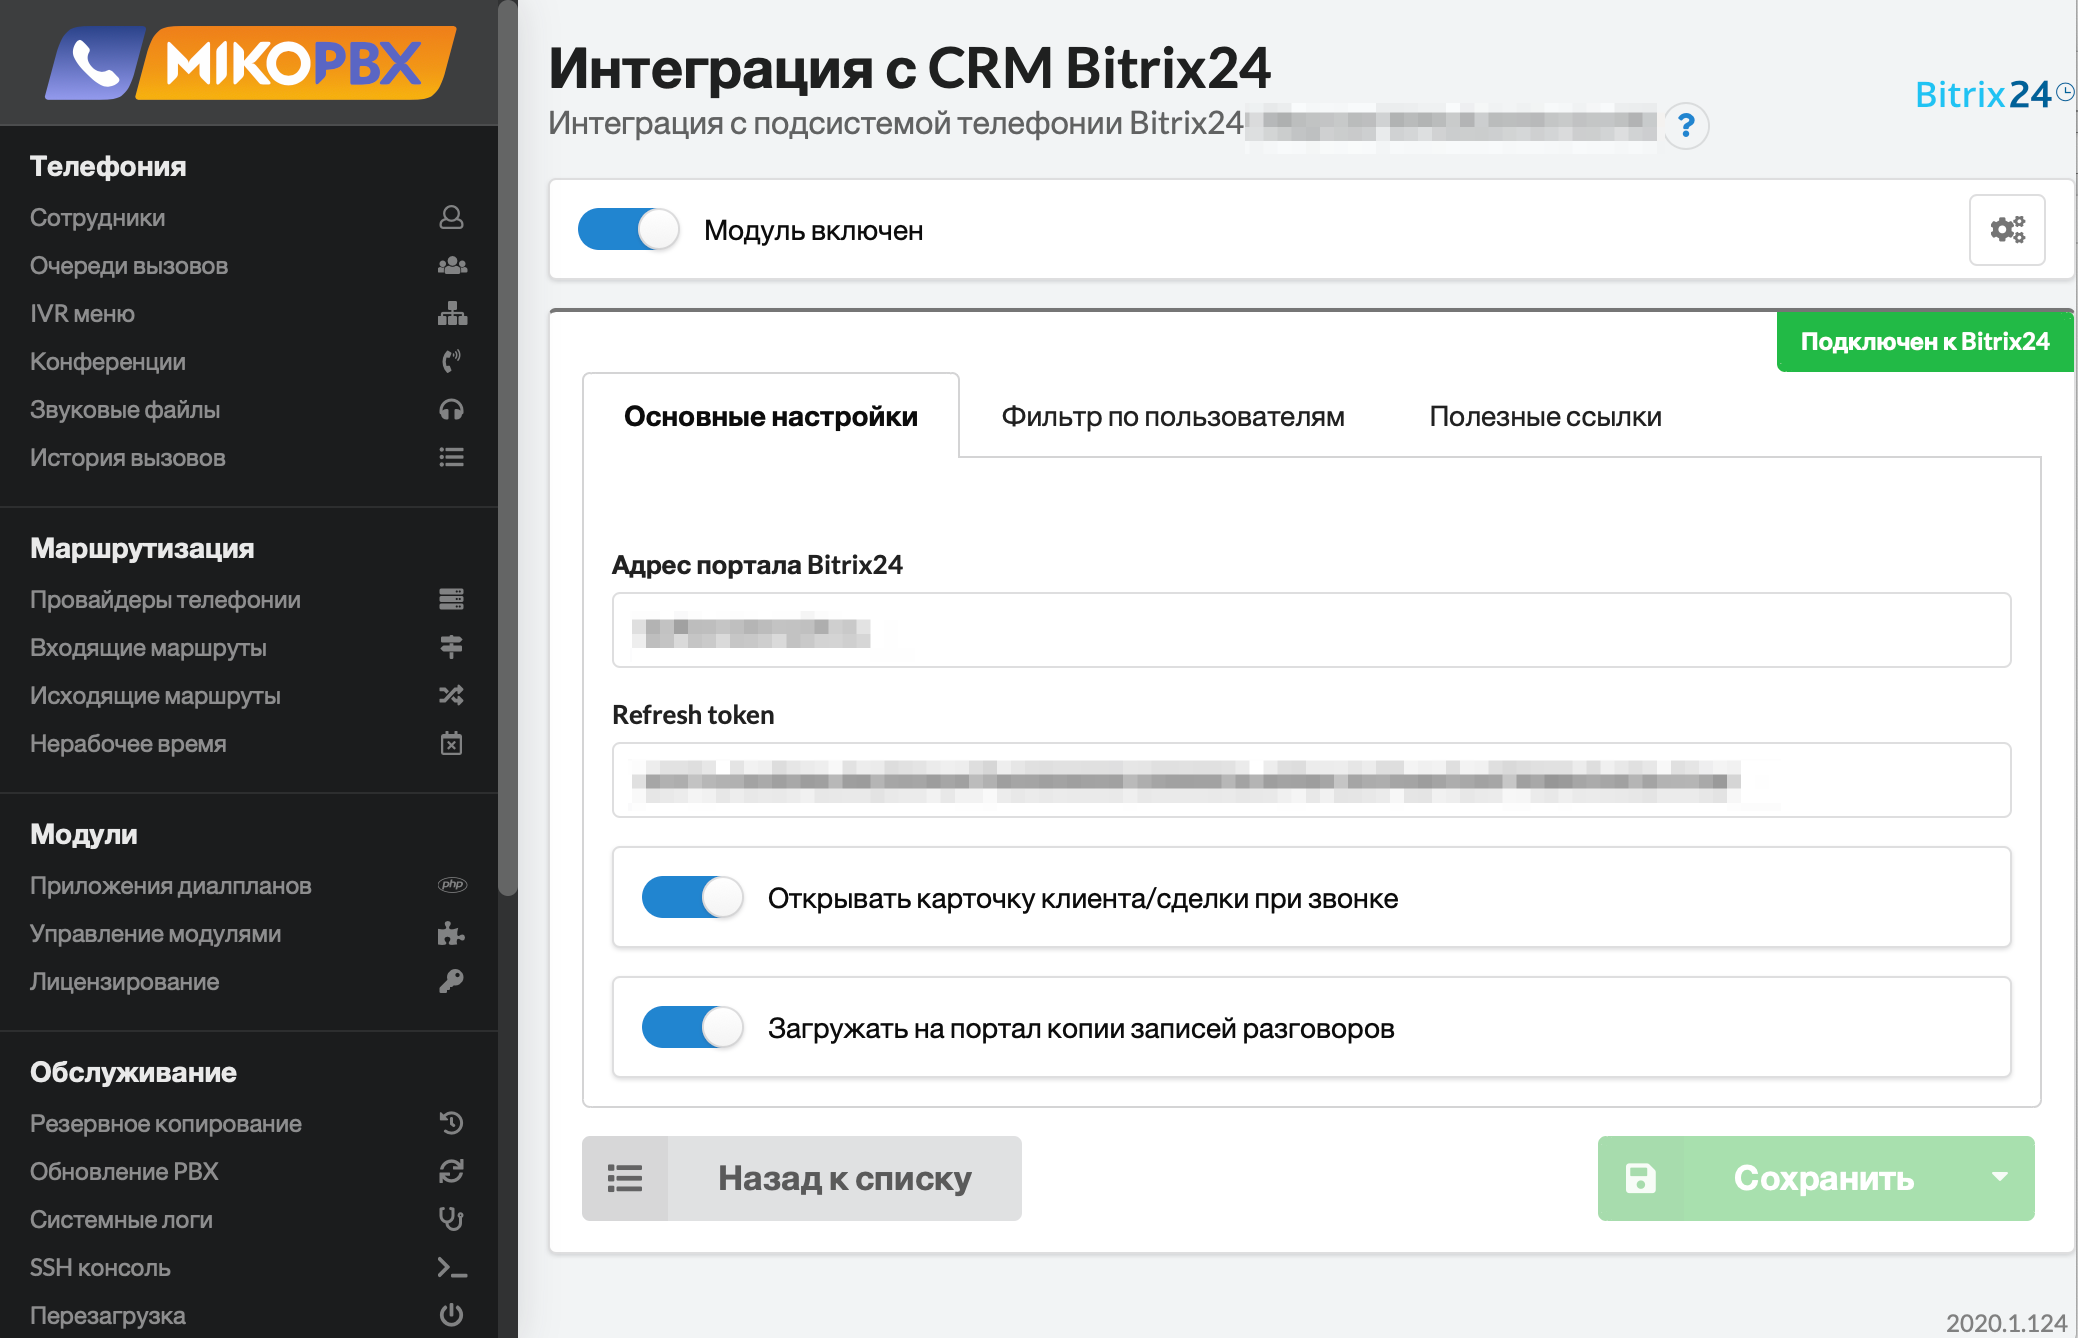This screenshot has width=2078, height=1338.
Task: Select the shuffle icon for Исходящие маршруты
Action: (x=452, y=694)
